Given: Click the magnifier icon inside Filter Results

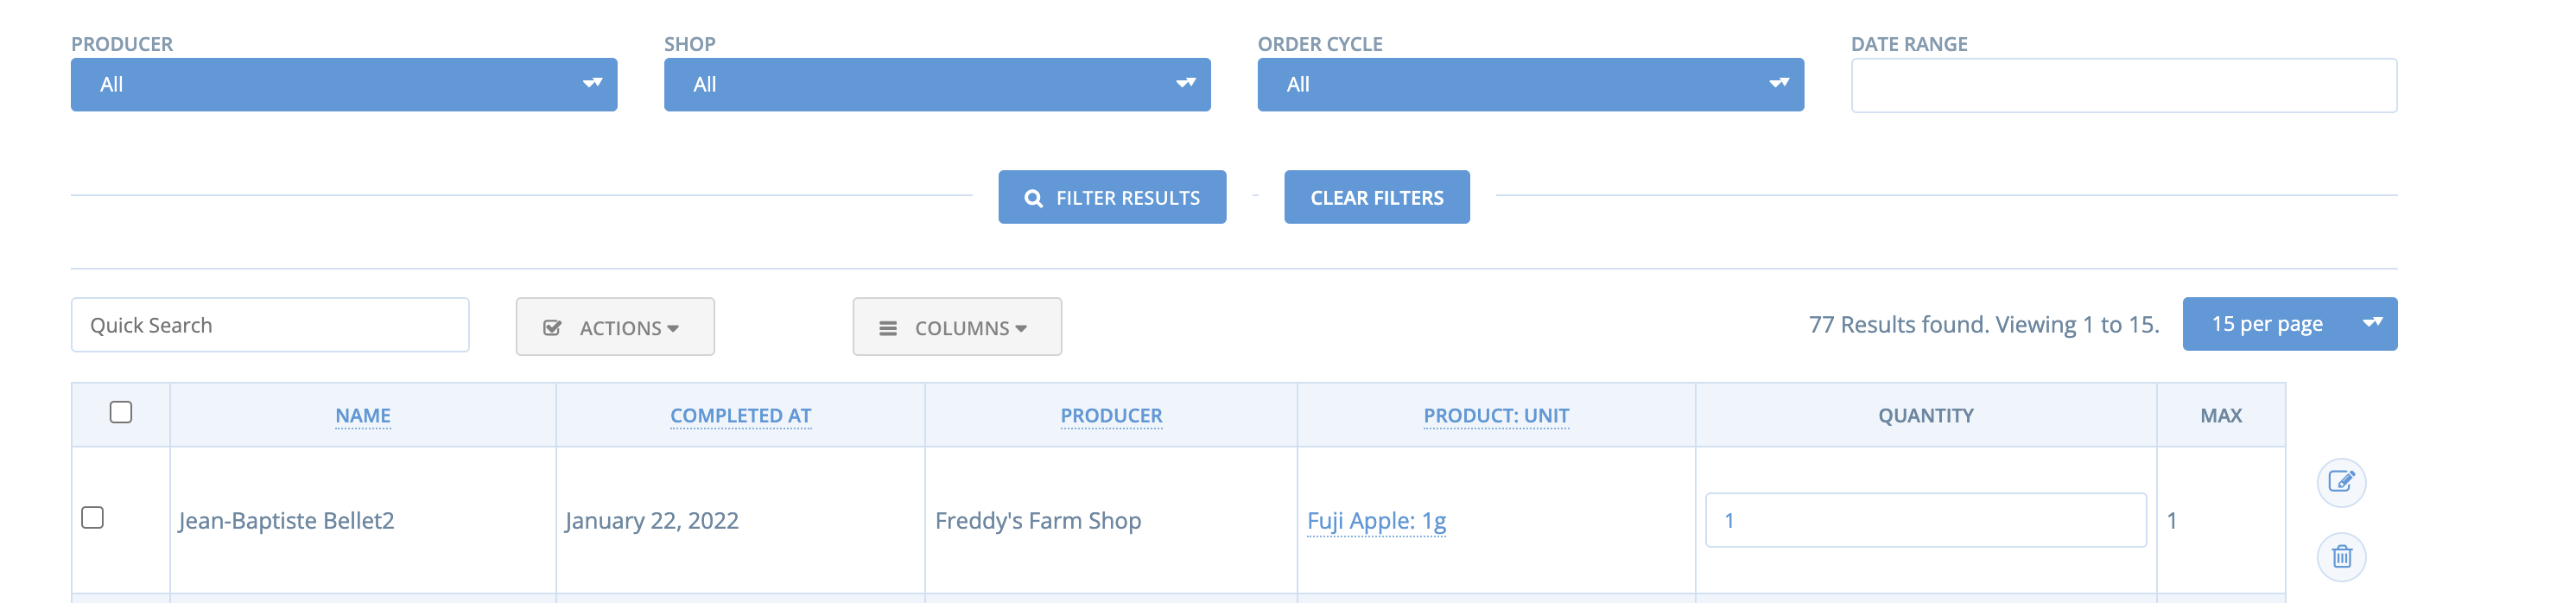Looking at the screenshot, I should click(1034, 197).
